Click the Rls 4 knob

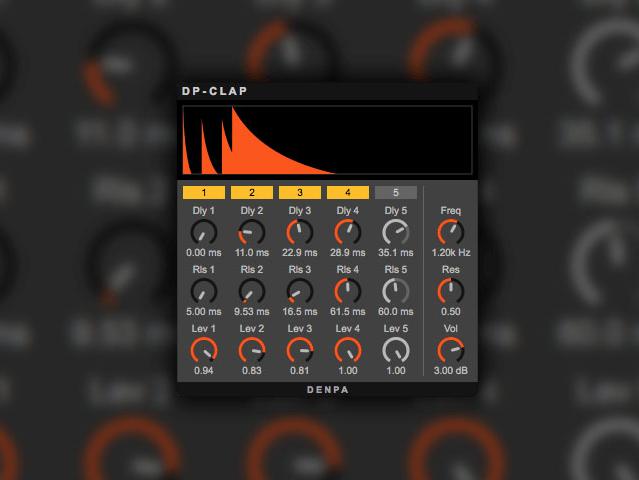coord(348,292)
